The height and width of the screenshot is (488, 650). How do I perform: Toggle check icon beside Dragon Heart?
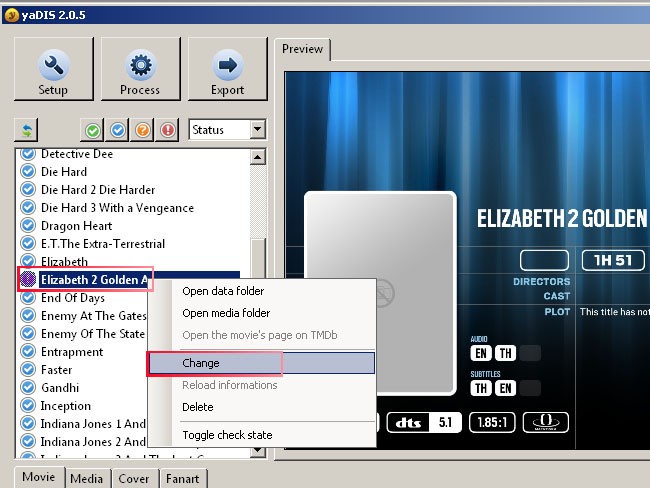pyautogui.click(x=28, y=225)
